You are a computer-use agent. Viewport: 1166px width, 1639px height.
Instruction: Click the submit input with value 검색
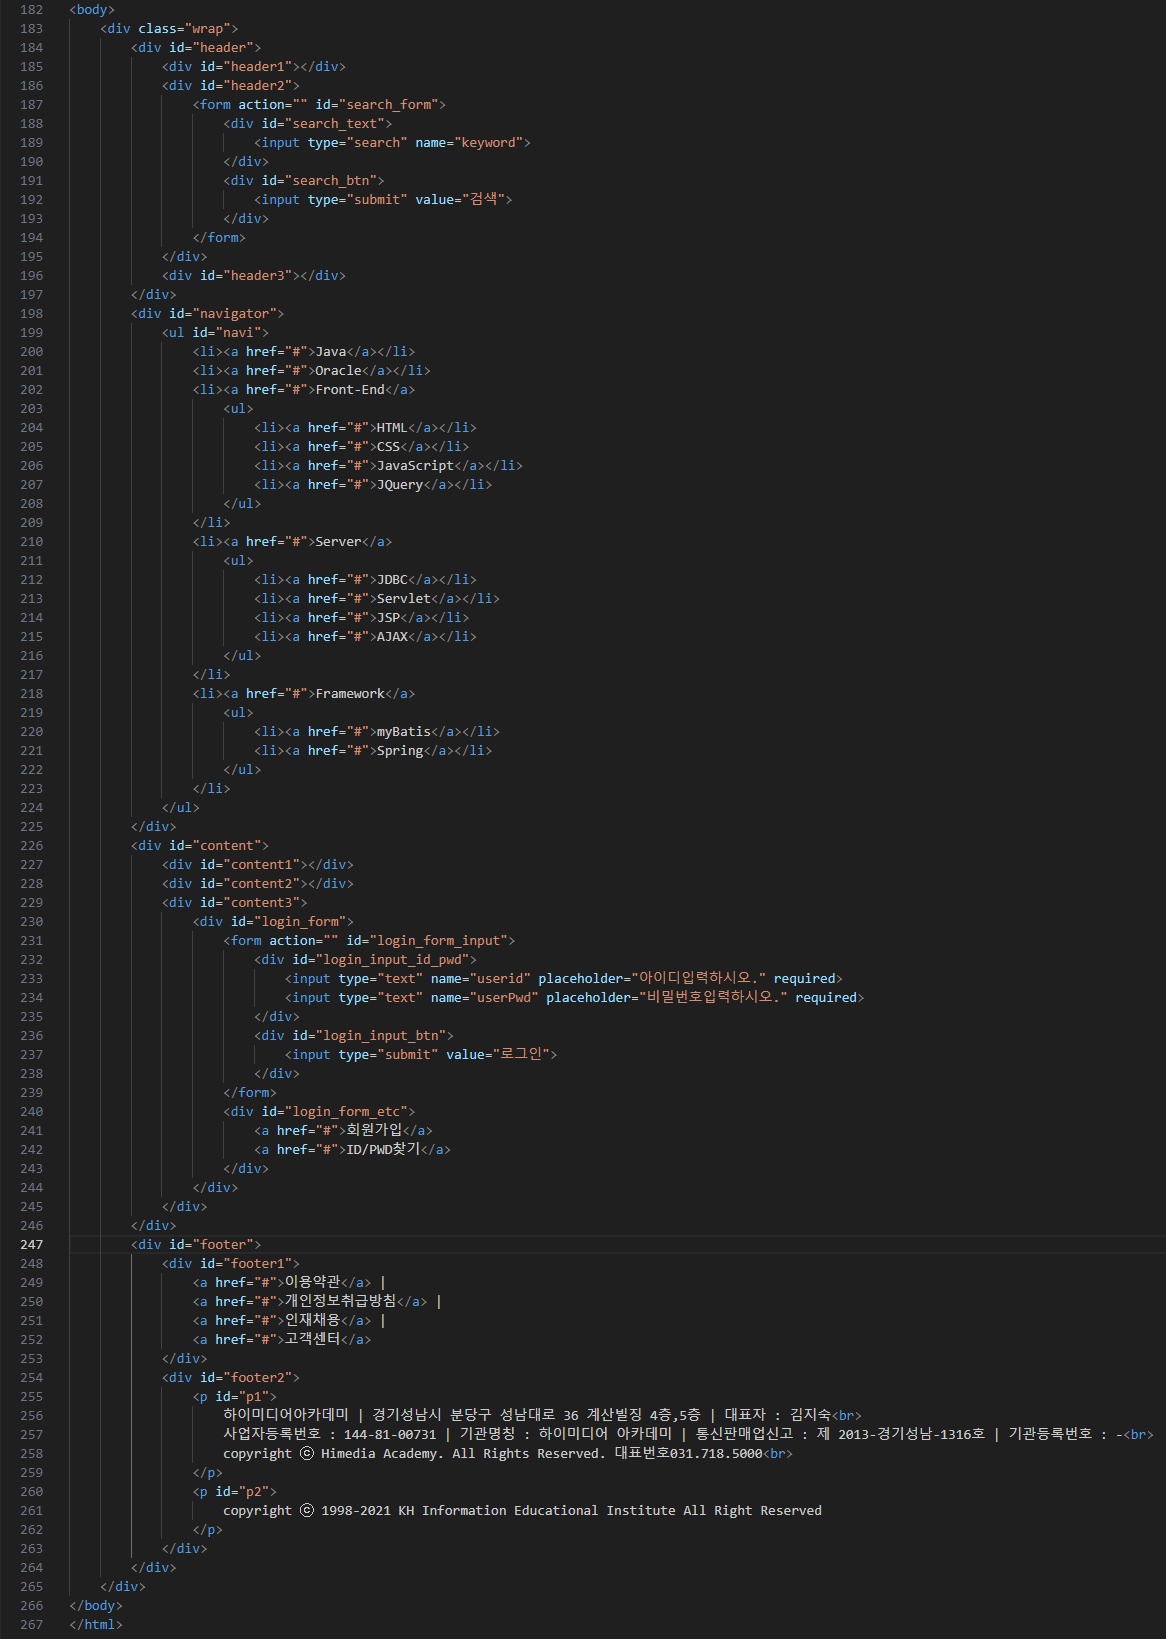383,200
